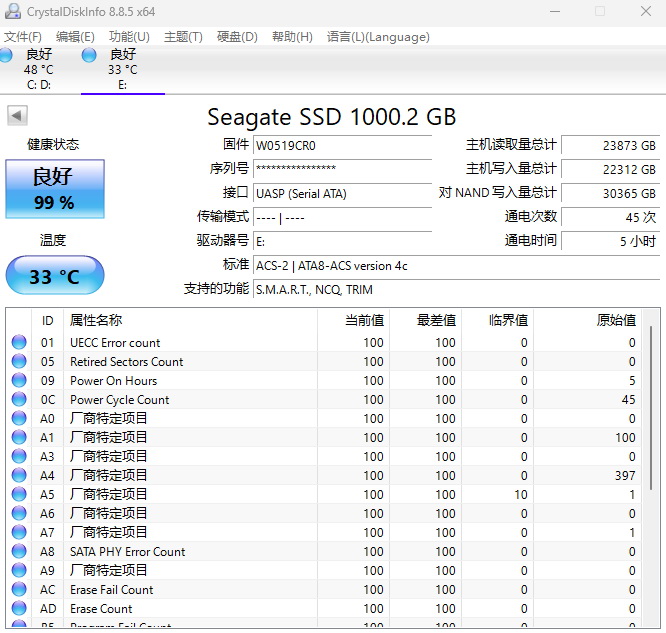This screenshot has height=633, width=666.
Task: Click status circle for Erase Fail Count row
Action: pos(19,589)
